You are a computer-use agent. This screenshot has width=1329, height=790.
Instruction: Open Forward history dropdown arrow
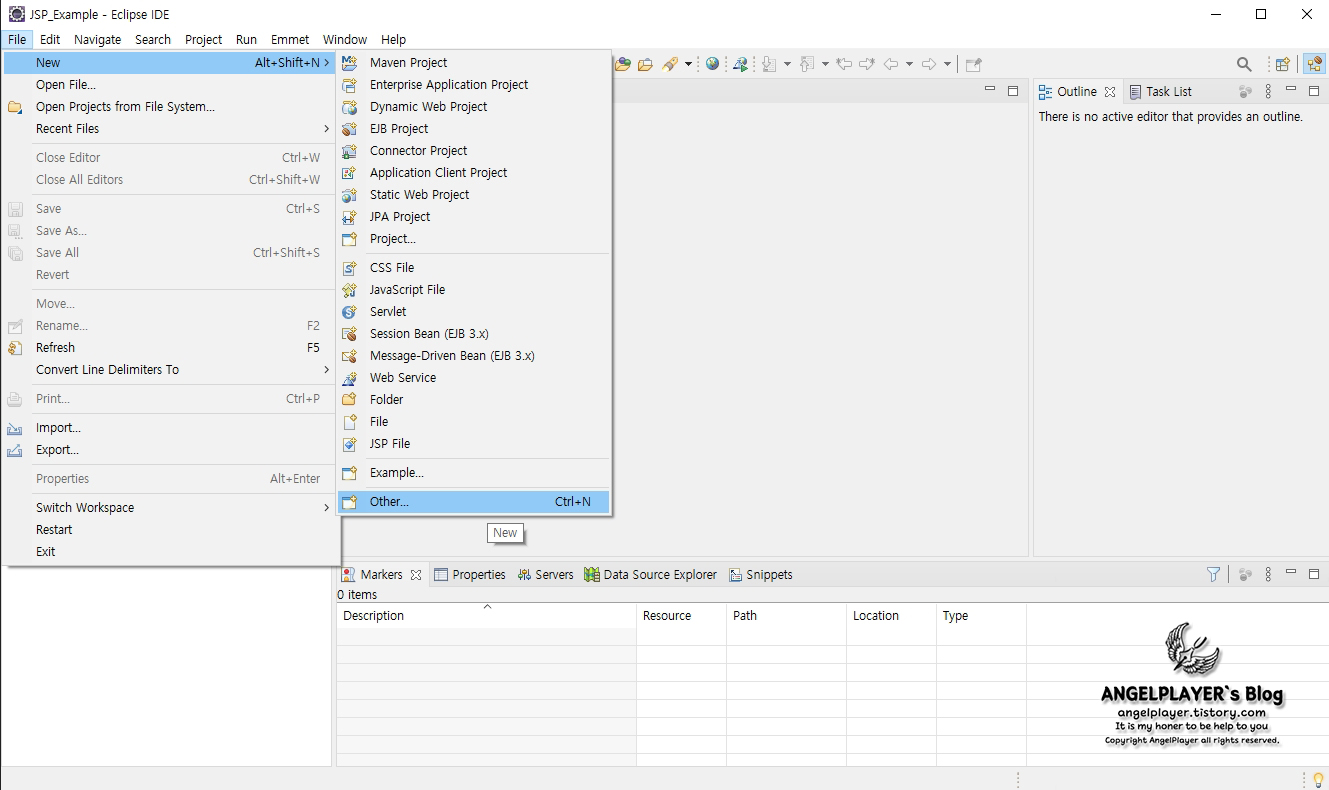947,64
